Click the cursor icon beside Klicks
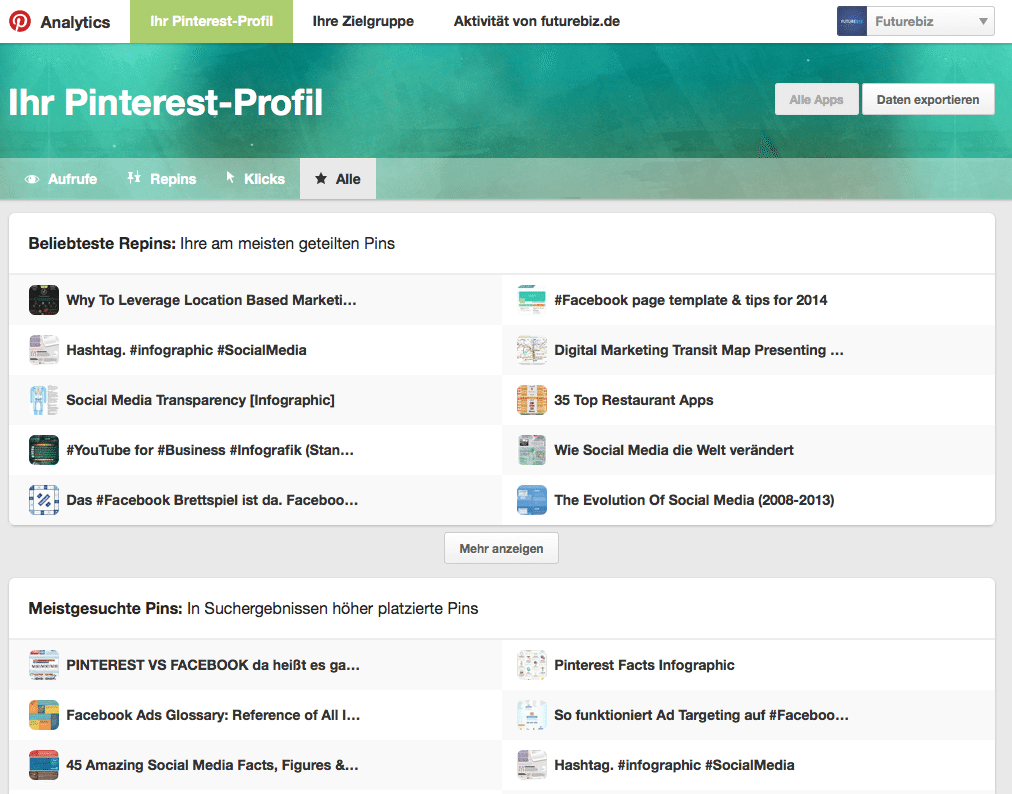The width and height of the screenshot is (1012, 794). point(230,178)
